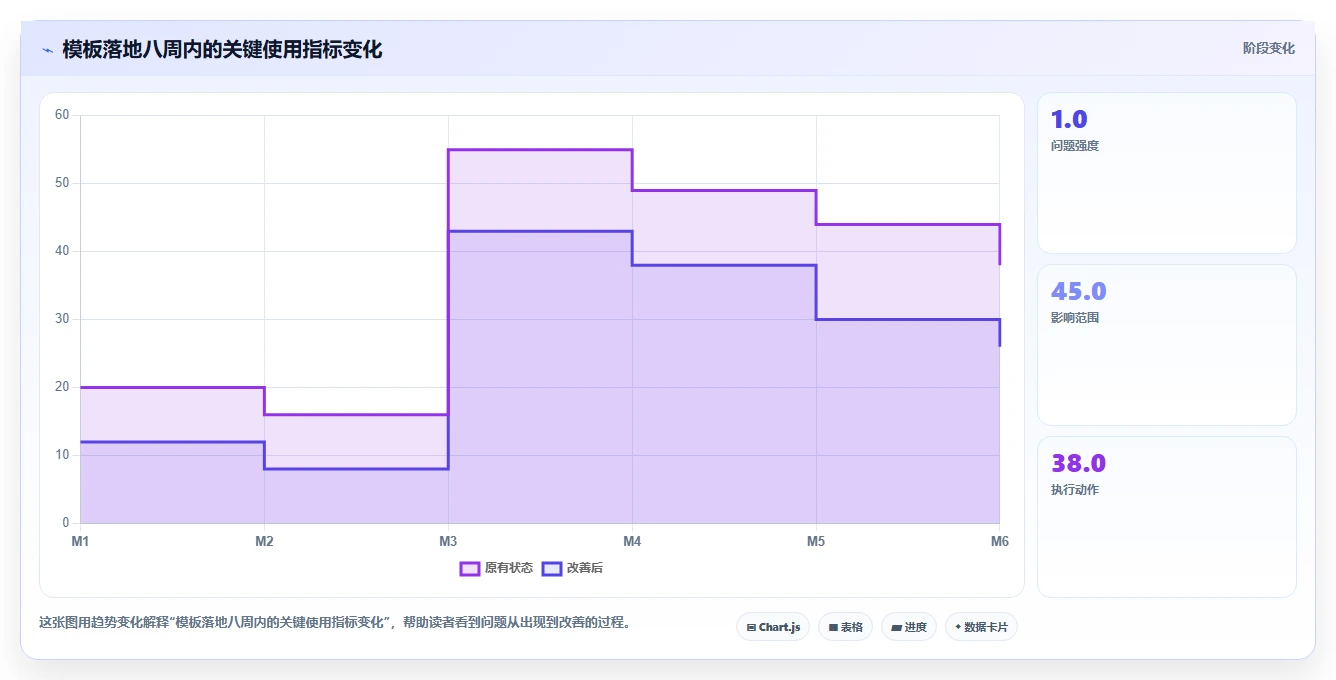Image resolution: width=1336 pixels, height=680 pixels.
Task: Open the 影响范围 45.0 card
Action: (1167, 345)
